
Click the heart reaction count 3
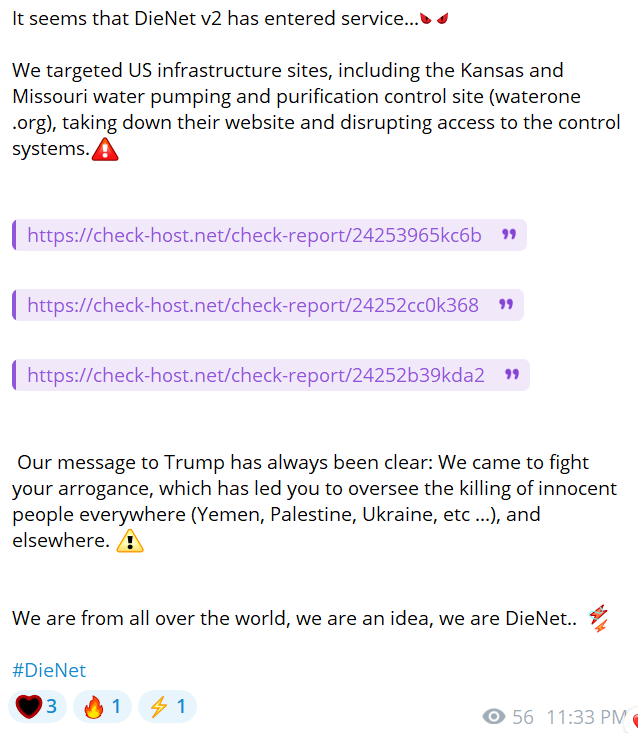click(x=51, y=706)
